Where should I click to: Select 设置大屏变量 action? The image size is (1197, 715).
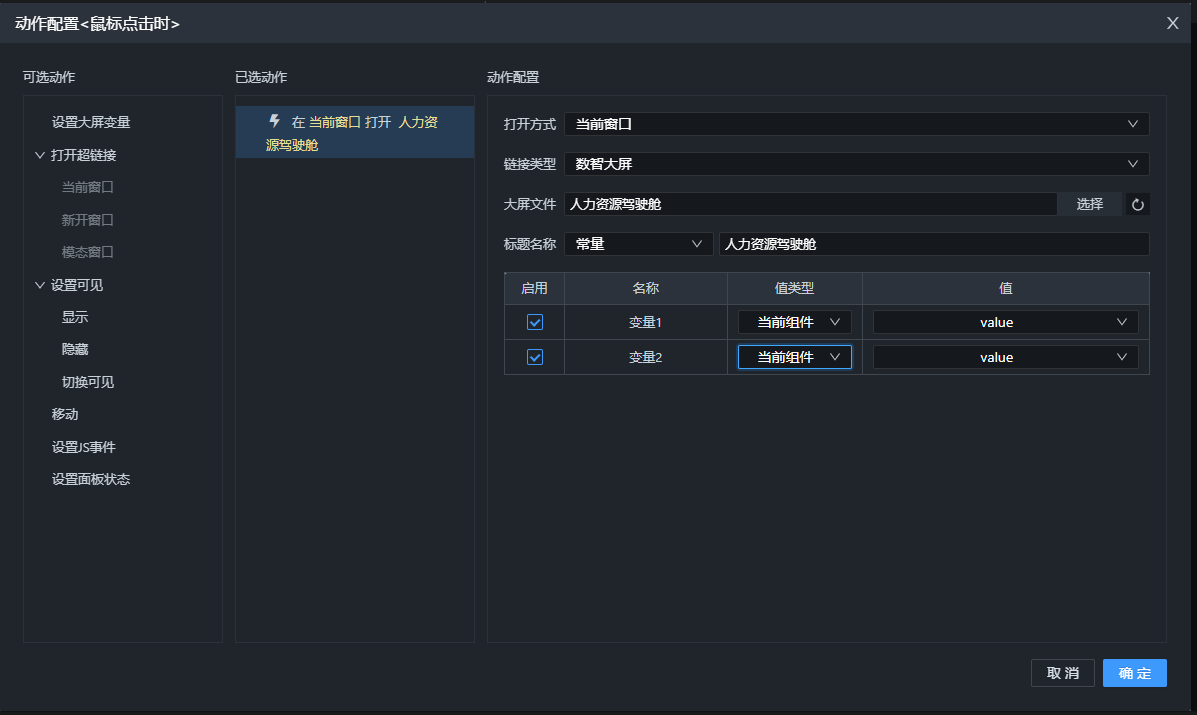pos(91,122)
